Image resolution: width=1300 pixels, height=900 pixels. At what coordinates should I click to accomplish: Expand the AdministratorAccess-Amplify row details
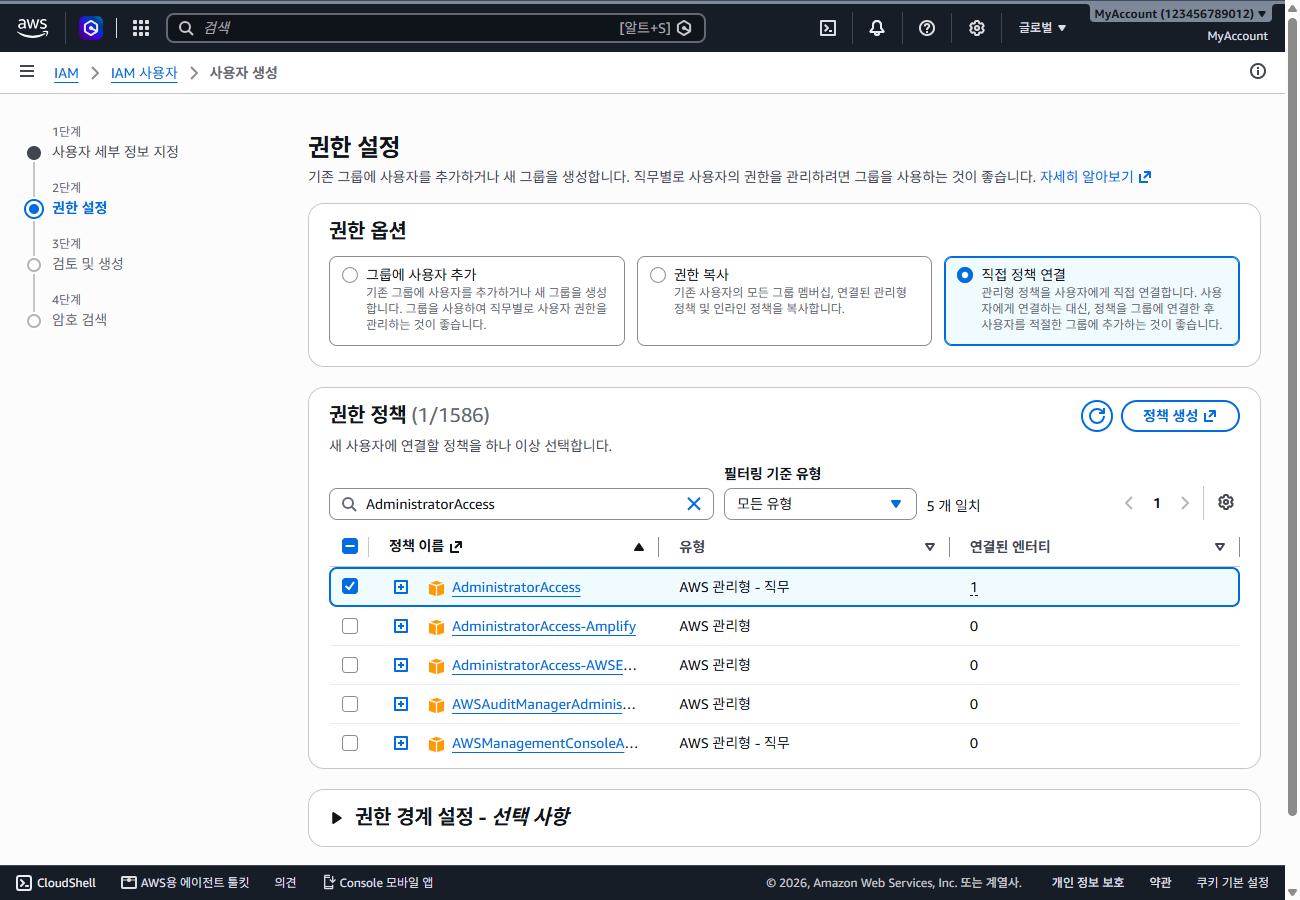(x=401, y=626)
